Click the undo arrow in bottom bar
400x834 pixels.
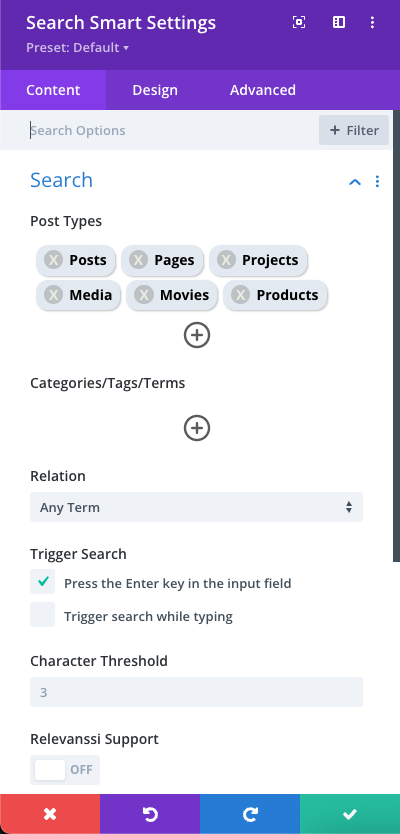(150, 814)
